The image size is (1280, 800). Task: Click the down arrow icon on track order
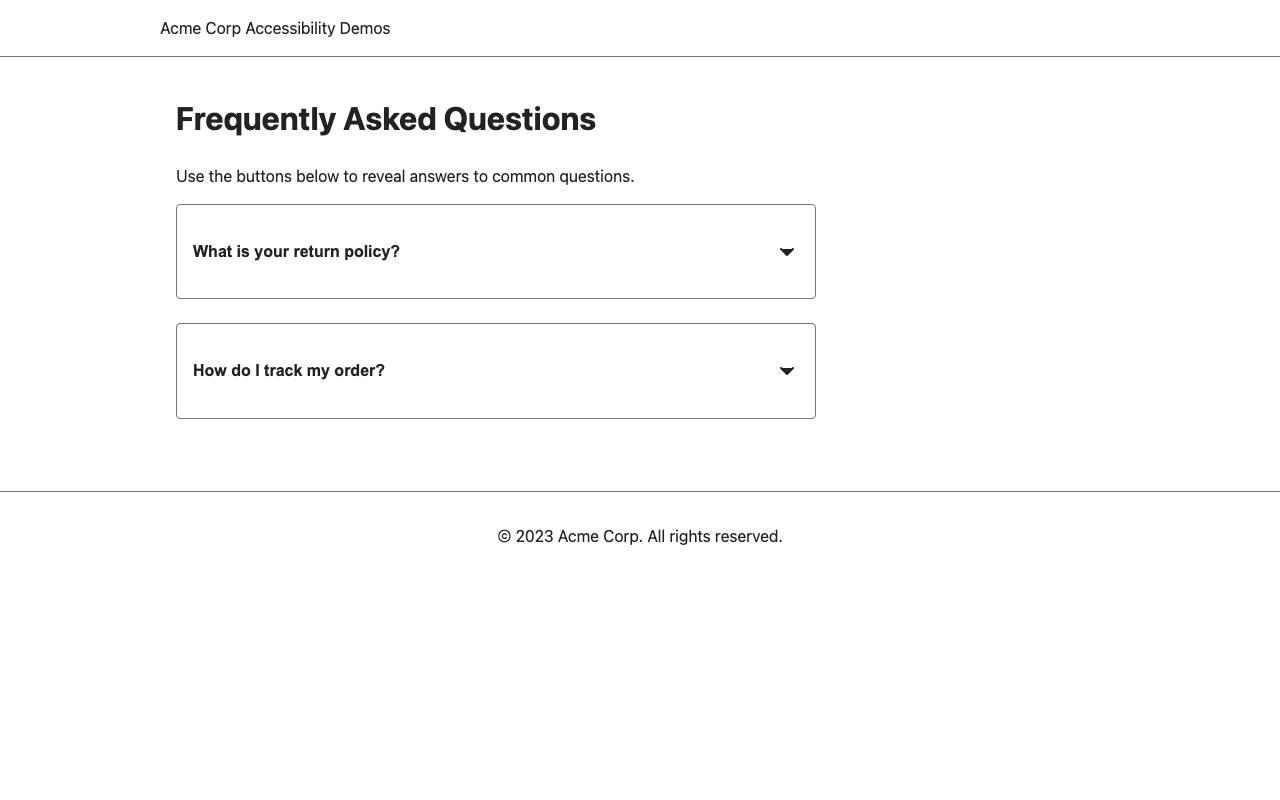(787, 371)
